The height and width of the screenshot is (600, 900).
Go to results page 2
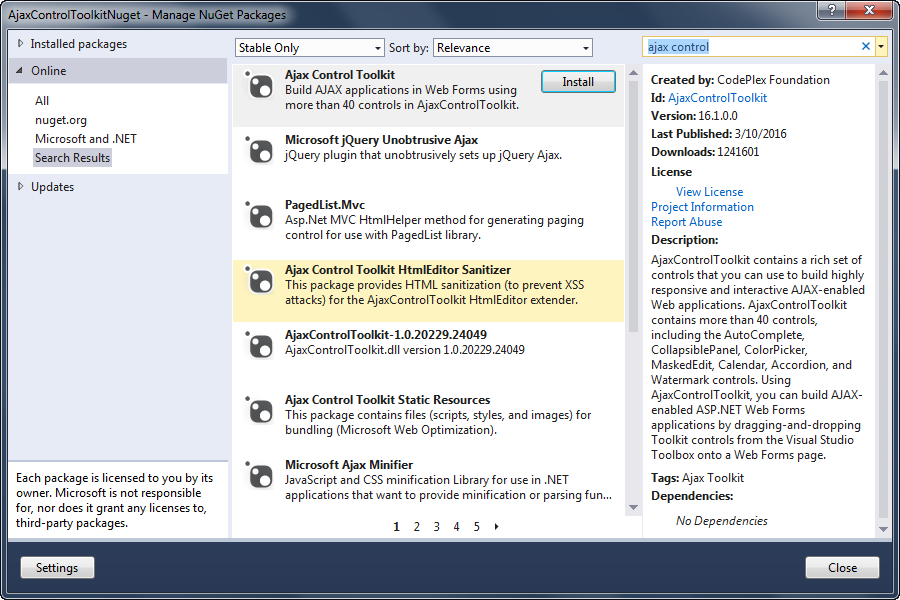pyautogui.click(x=417, y=527)
